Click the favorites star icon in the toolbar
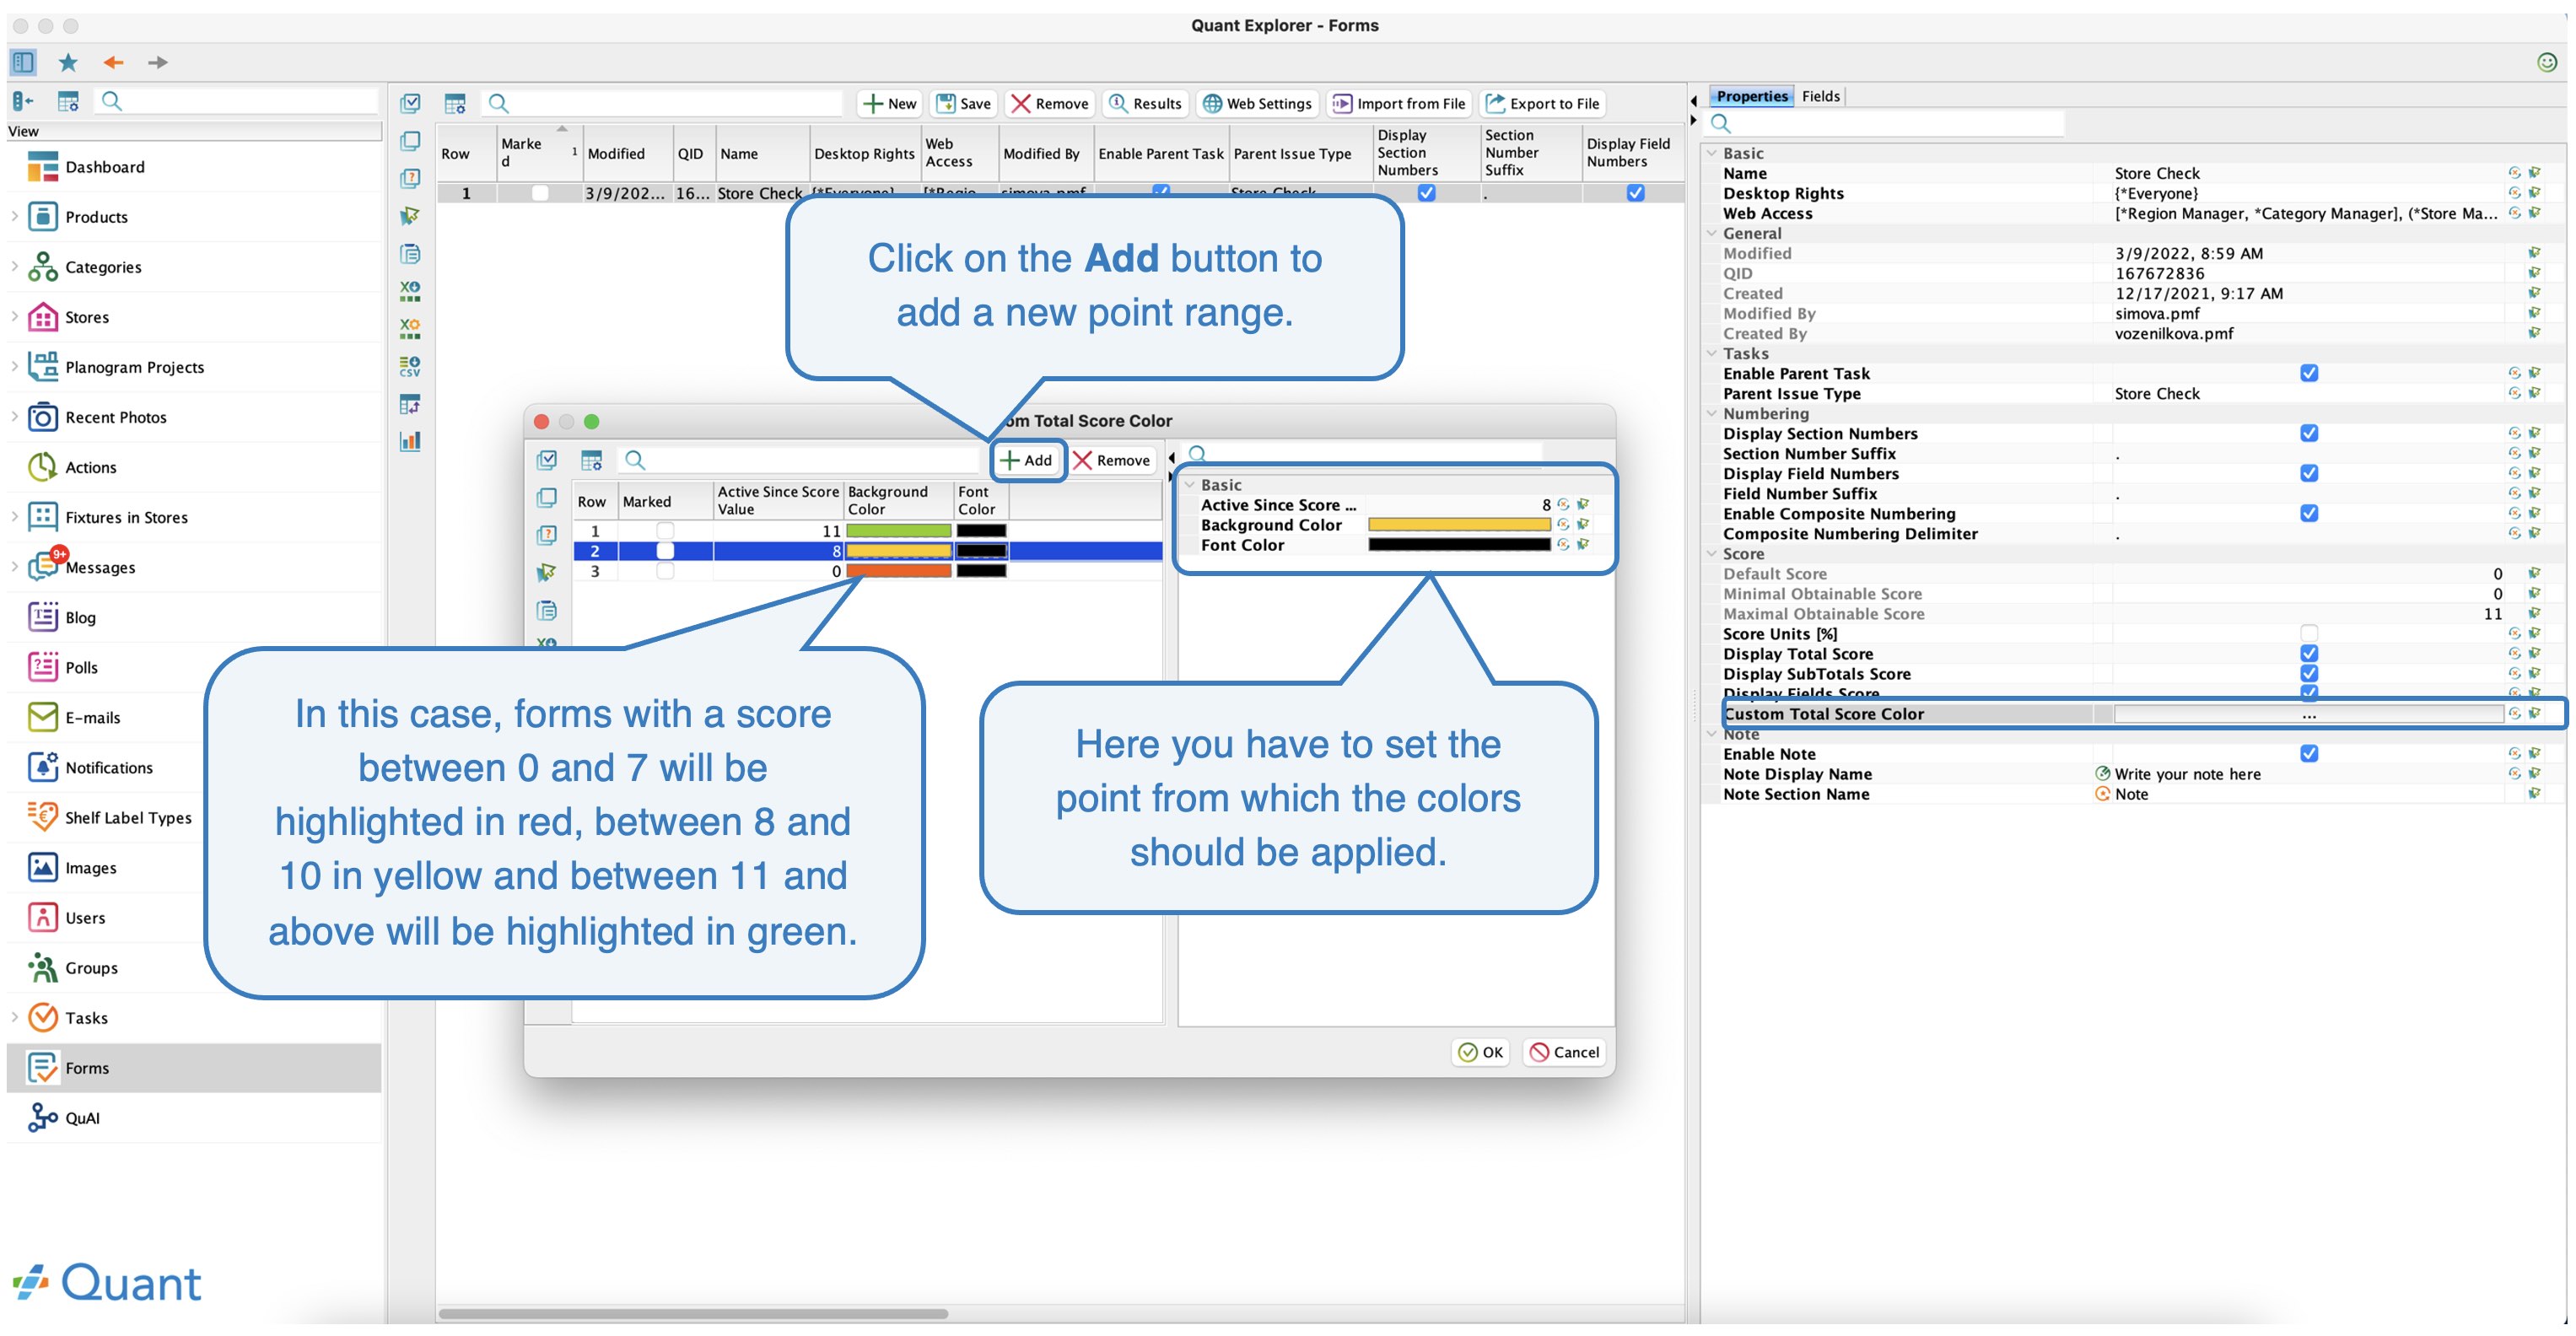 (x=68, y=62)
